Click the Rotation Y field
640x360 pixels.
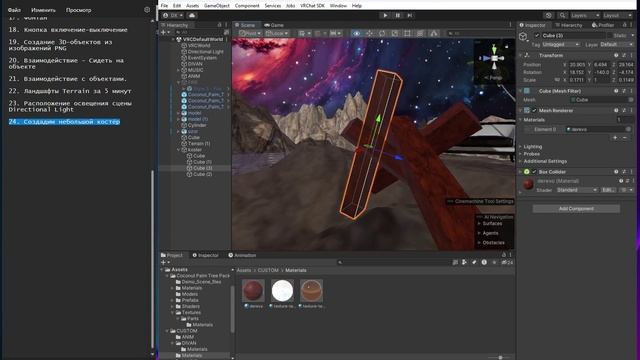click(602, 72)
